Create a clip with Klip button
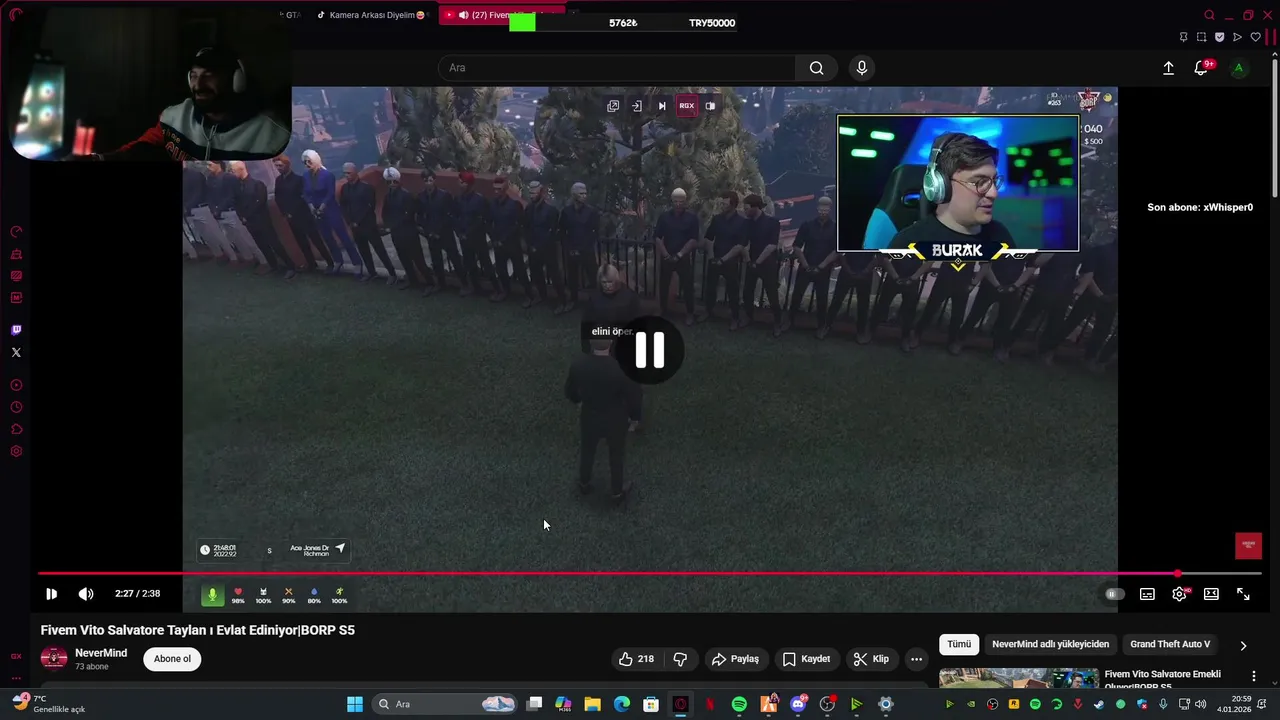 click(x=871, y=659)
